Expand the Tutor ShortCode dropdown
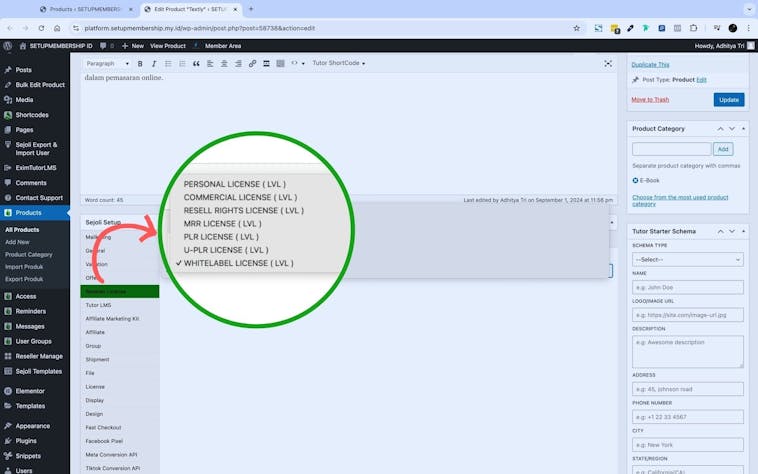Image resolution: width=758 pixels, height=474 pixels. (x=339, y=63)
